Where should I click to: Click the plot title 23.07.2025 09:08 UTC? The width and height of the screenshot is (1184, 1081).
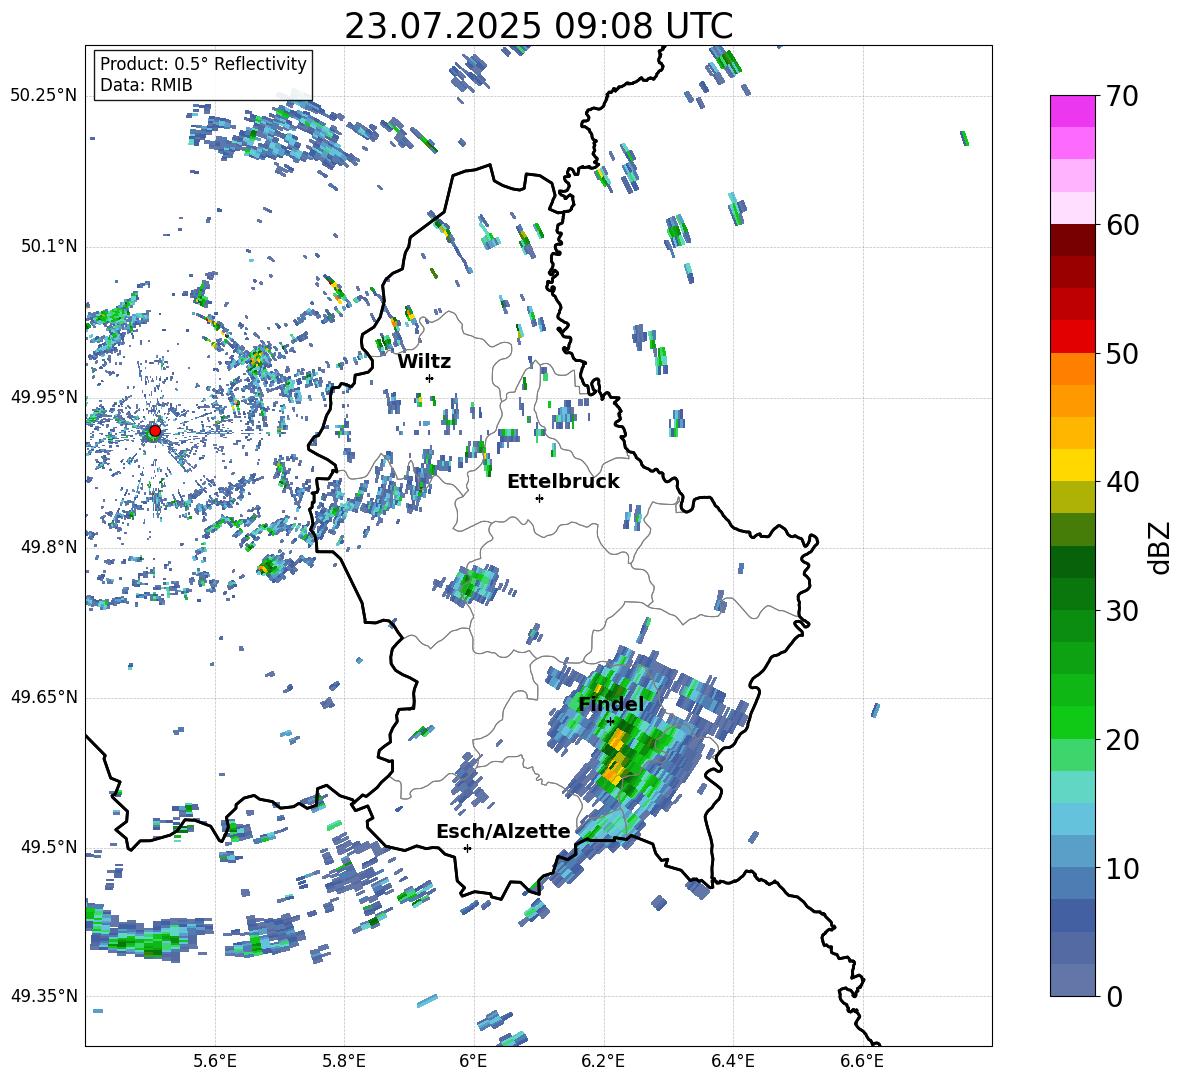538,26
